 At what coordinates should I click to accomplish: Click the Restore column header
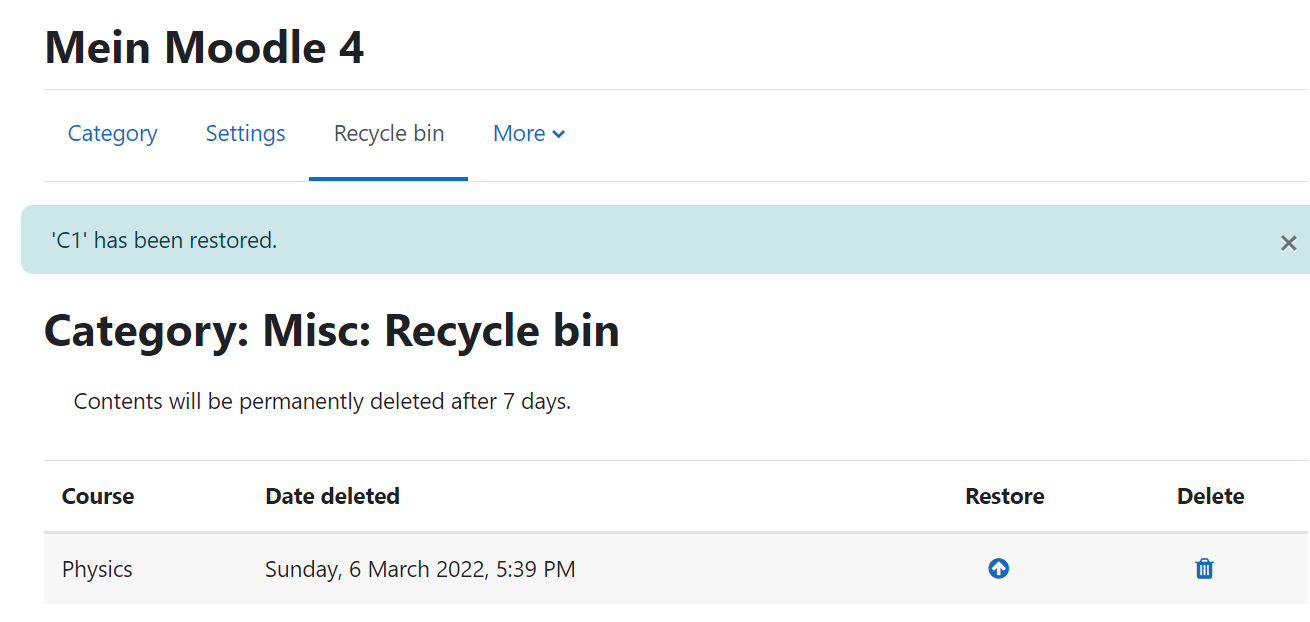(1004, 496)
